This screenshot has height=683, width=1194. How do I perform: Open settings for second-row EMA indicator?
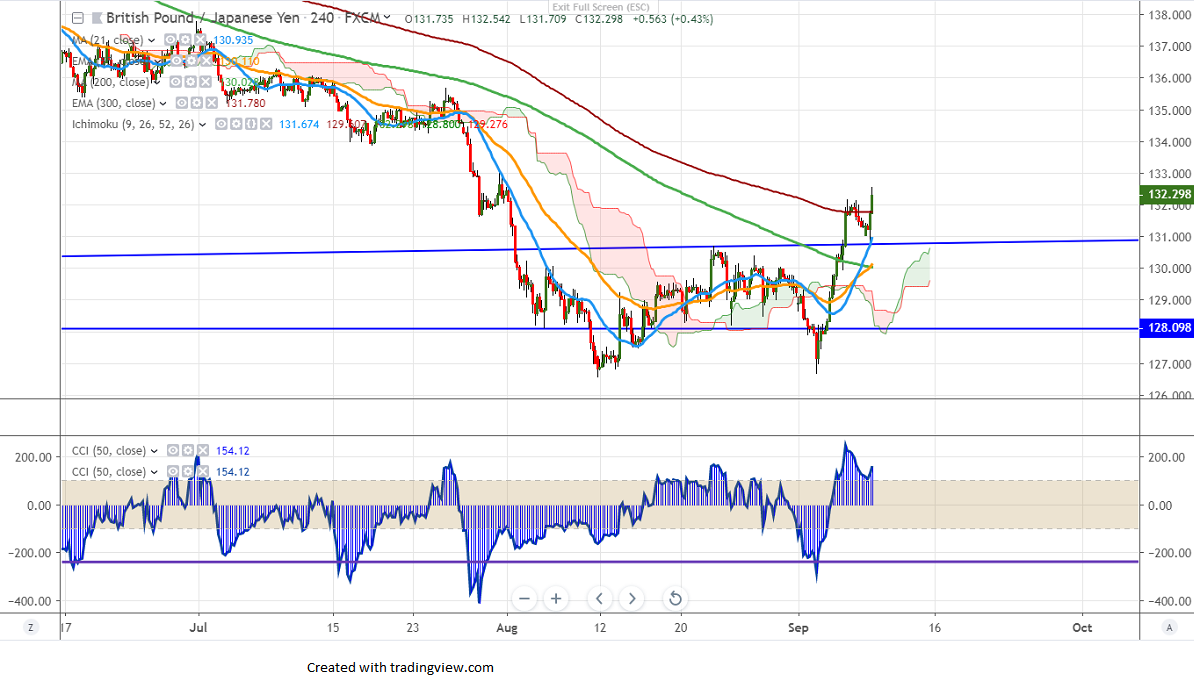pos(190,61)
